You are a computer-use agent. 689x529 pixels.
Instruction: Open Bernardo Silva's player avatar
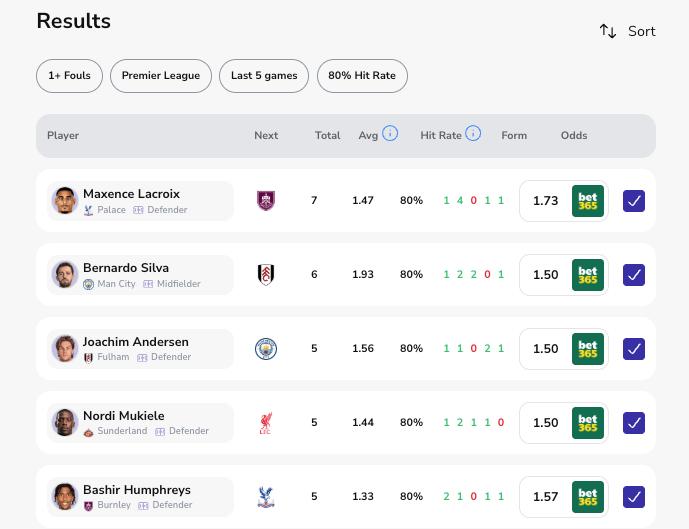pyautogui.click(x=65, y=275)
